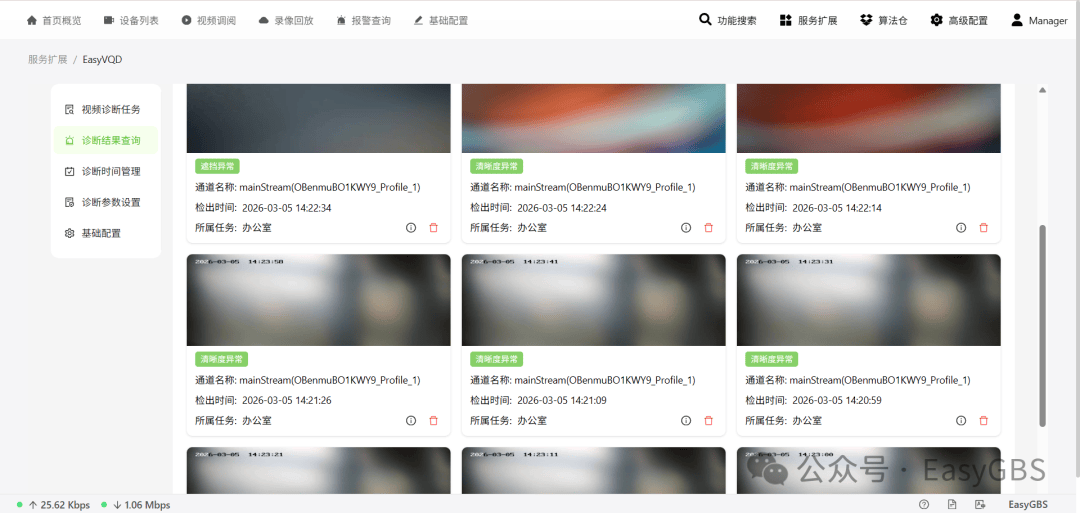Viewport: 1080px width, 513px height.
Task: Click EasyVQD in the breadcrumb
Action: pos(102,59)
